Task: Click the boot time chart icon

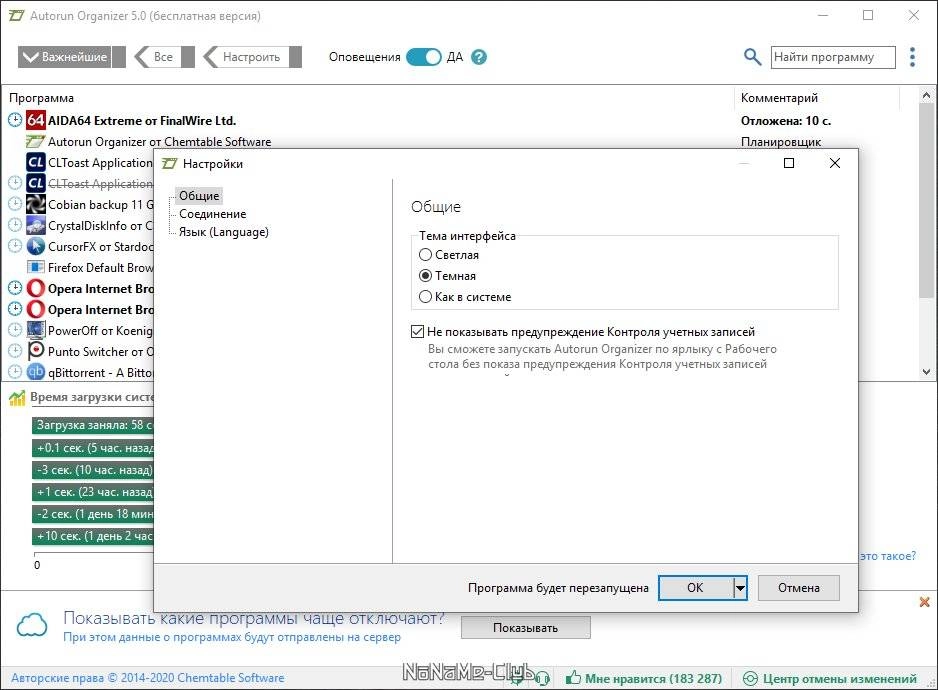Action: [x=17, y=398]
